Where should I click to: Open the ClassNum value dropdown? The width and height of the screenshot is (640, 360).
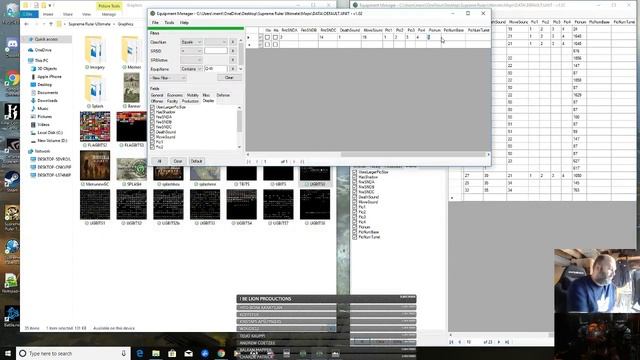click(216, 42)
